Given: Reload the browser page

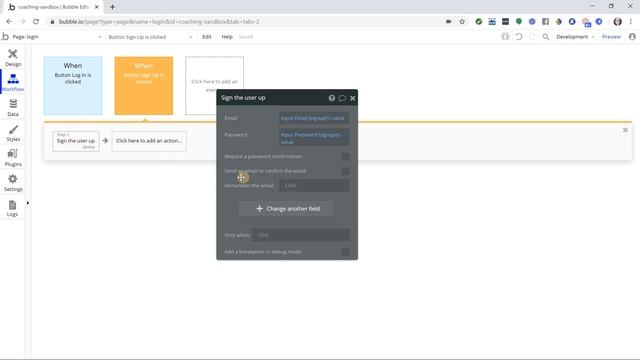Looking at the screenshot, I should click(36, 22).
